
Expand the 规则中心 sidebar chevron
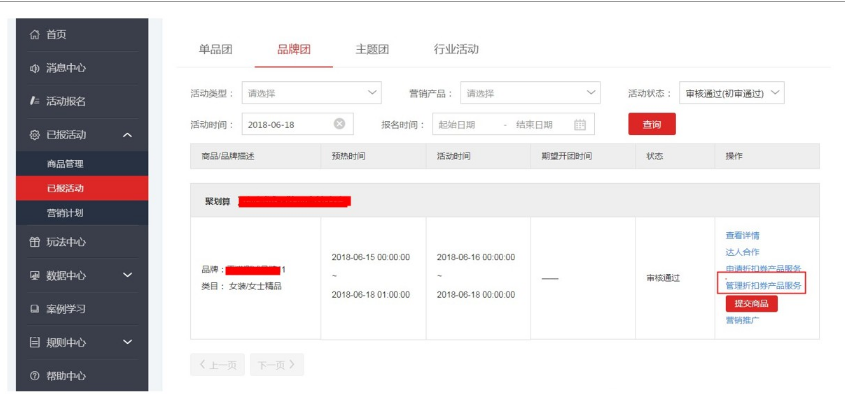[127, 342]
